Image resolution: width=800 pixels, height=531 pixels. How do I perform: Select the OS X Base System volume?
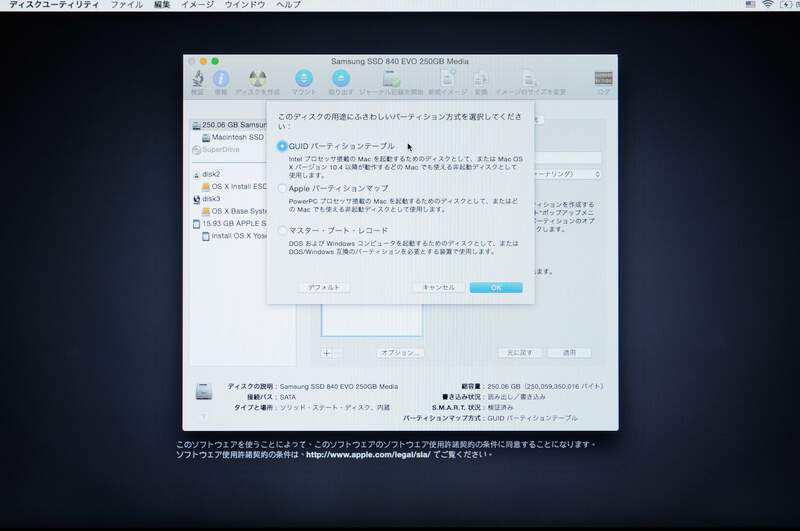[234, 211]
